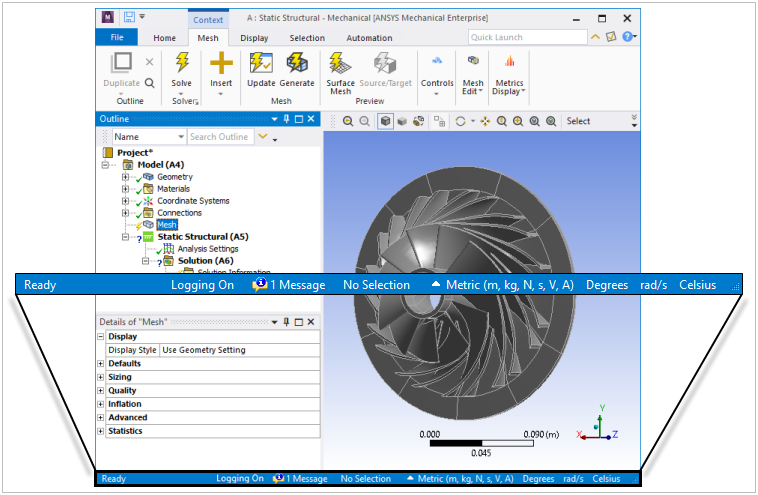Toggle the shaded cube display mode in viewport toolbar
The width and height of the screenshot is (758, 495).
click(385, 121)
